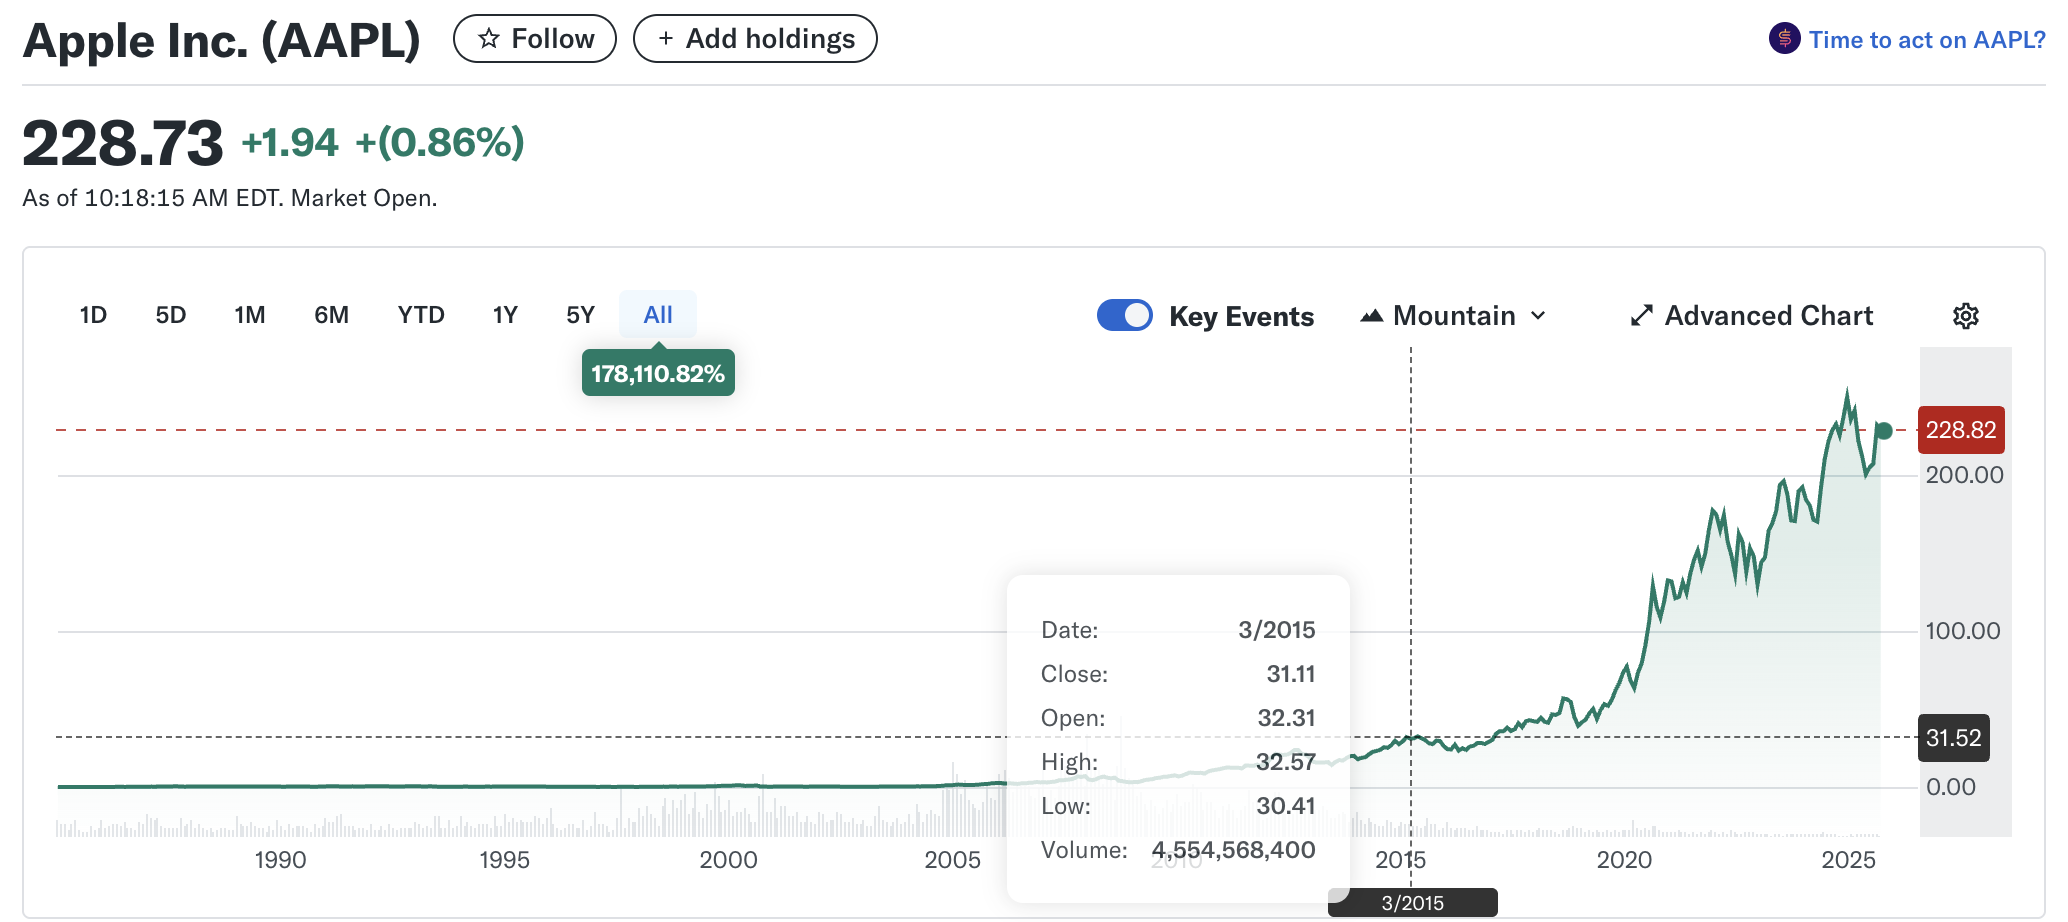Click the Advanced Chart label

1768,316
